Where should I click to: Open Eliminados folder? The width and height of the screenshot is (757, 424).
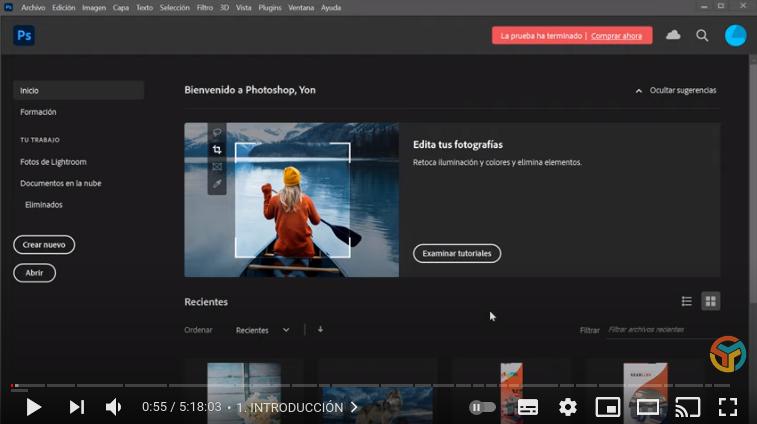(43, 205)
